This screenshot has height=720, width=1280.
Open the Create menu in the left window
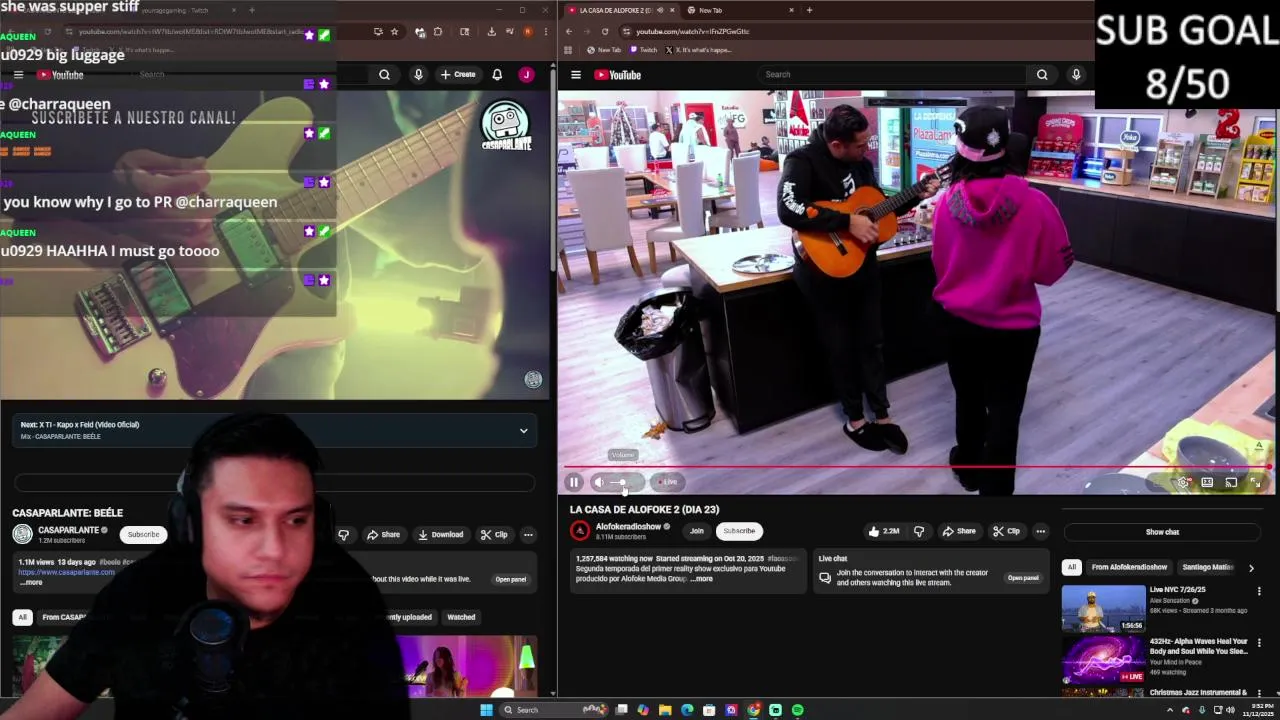pos(458,75)
